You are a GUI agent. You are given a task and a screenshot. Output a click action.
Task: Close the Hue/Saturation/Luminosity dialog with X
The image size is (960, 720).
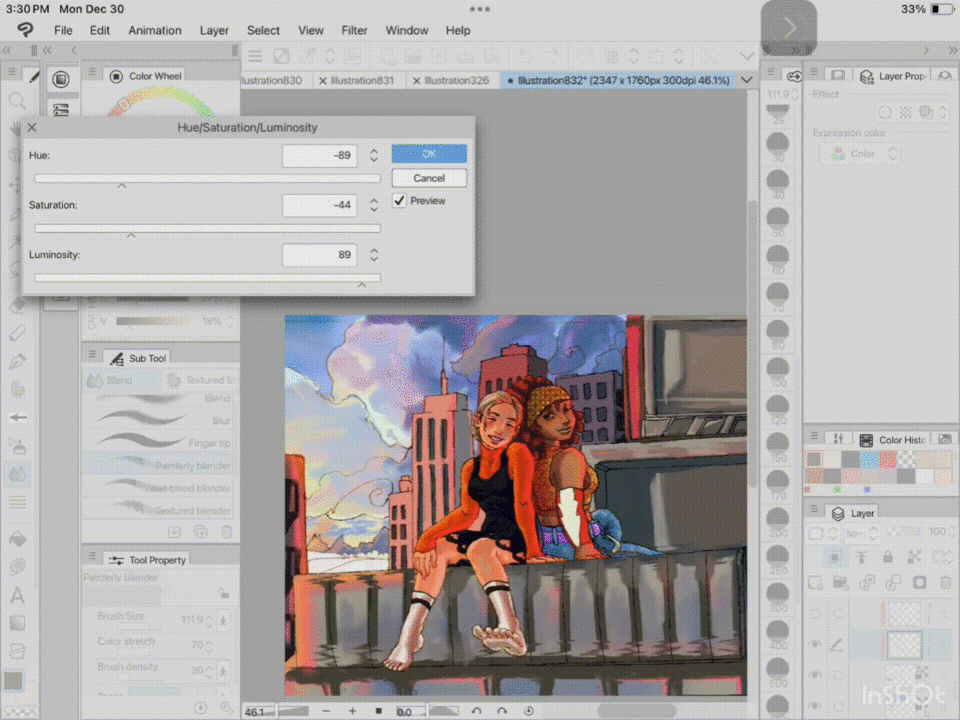(32, 128)
